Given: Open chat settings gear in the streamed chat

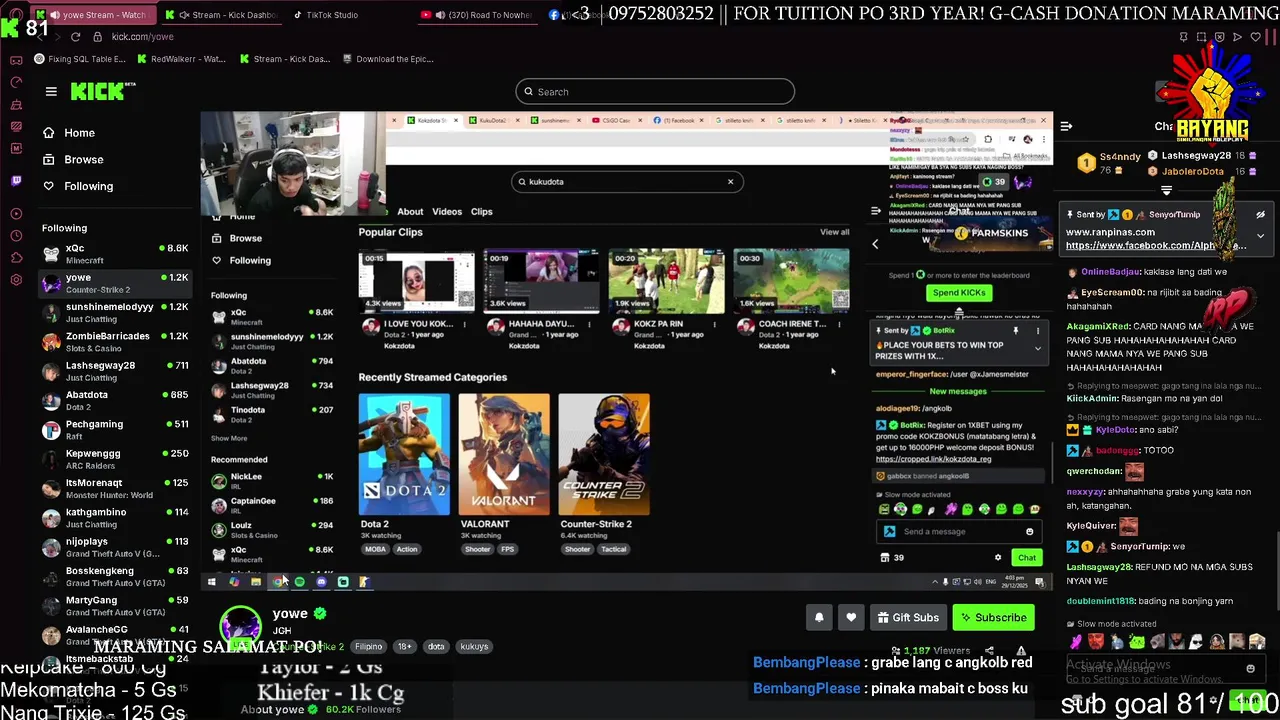Looking at the screenshot, I should pos(997,557).
